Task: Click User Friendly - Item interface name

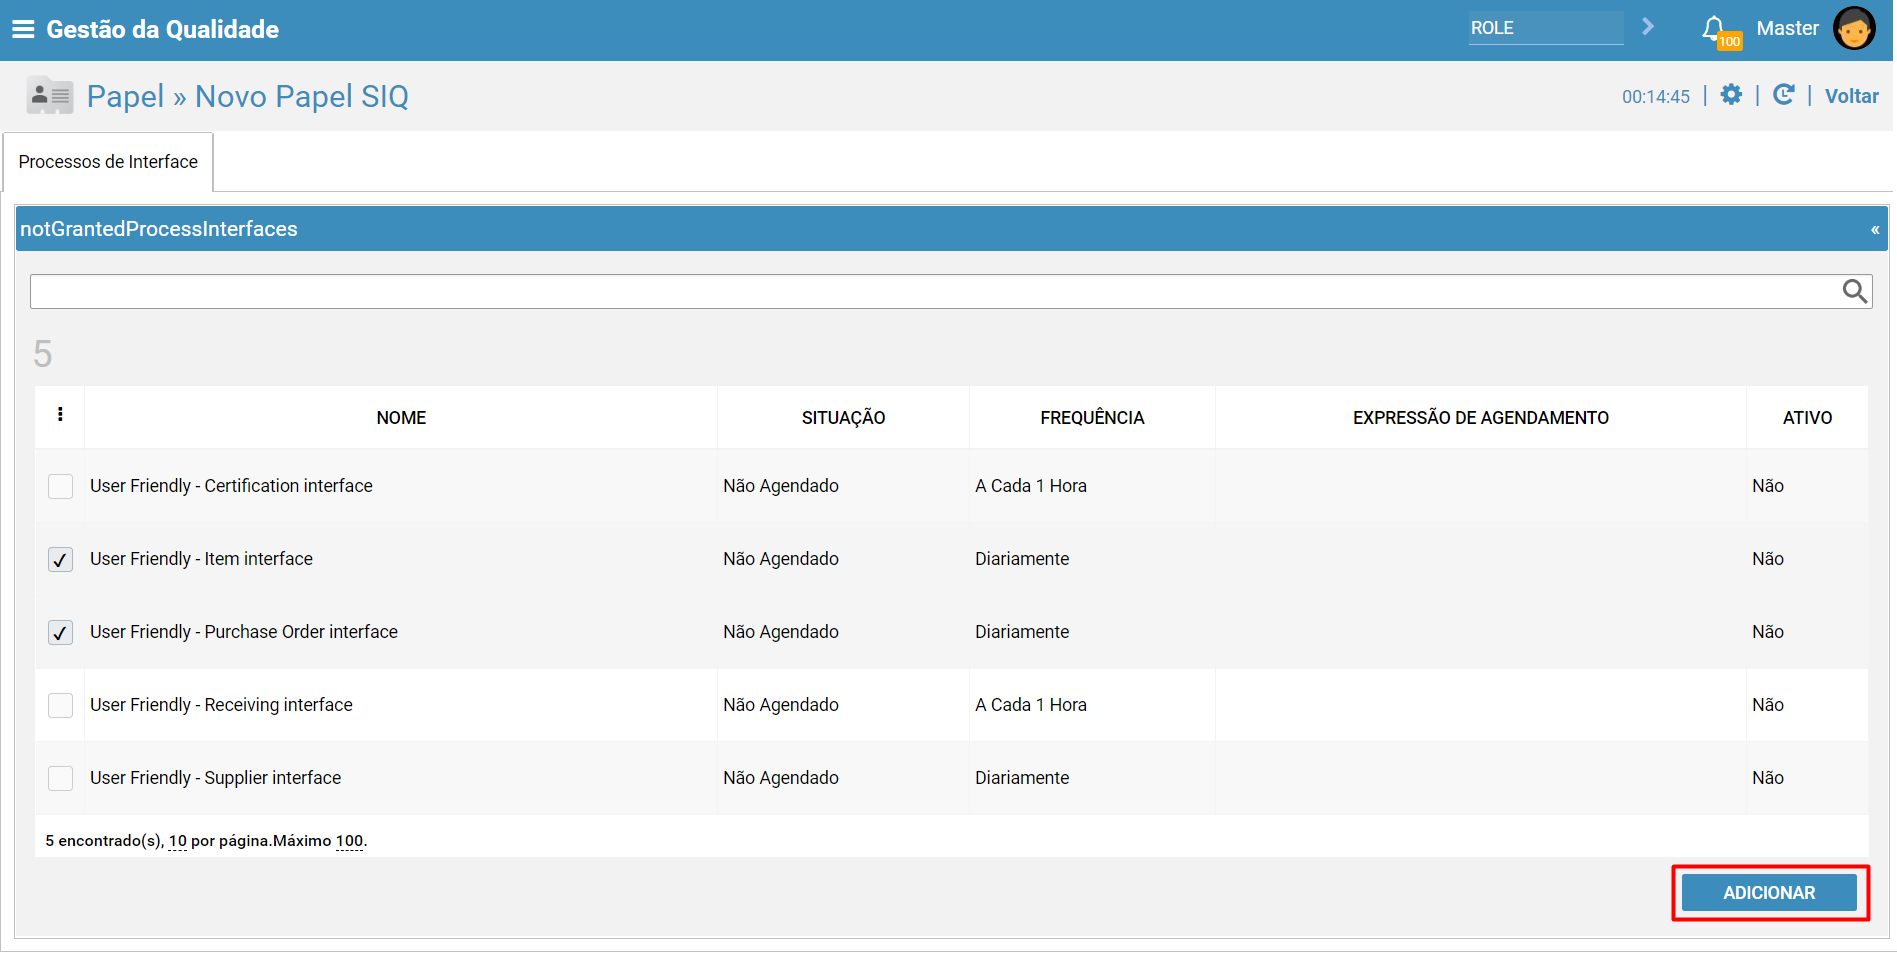Action: click(x=201, y=559)
